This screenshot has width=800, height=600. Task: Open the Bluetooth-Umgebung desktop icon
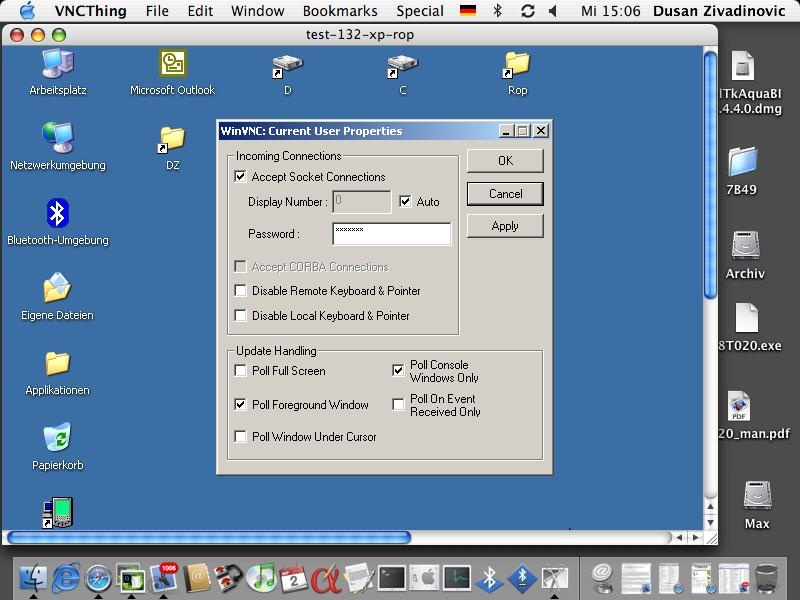point(57,213)
